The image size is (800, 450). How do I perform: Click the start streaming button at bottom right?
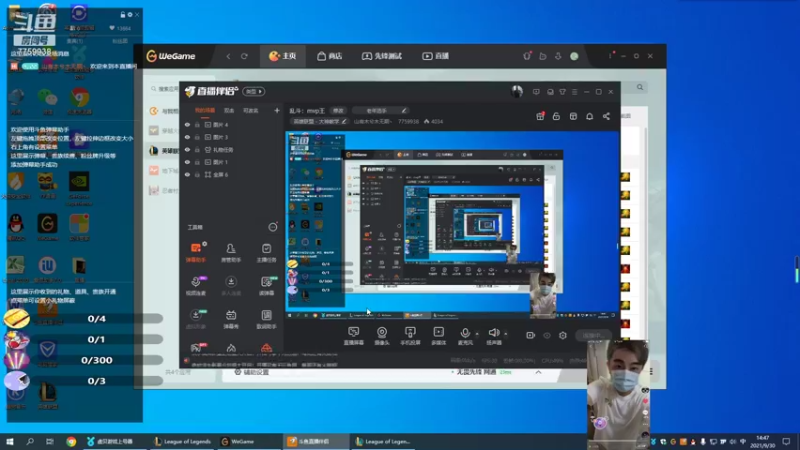592,335
